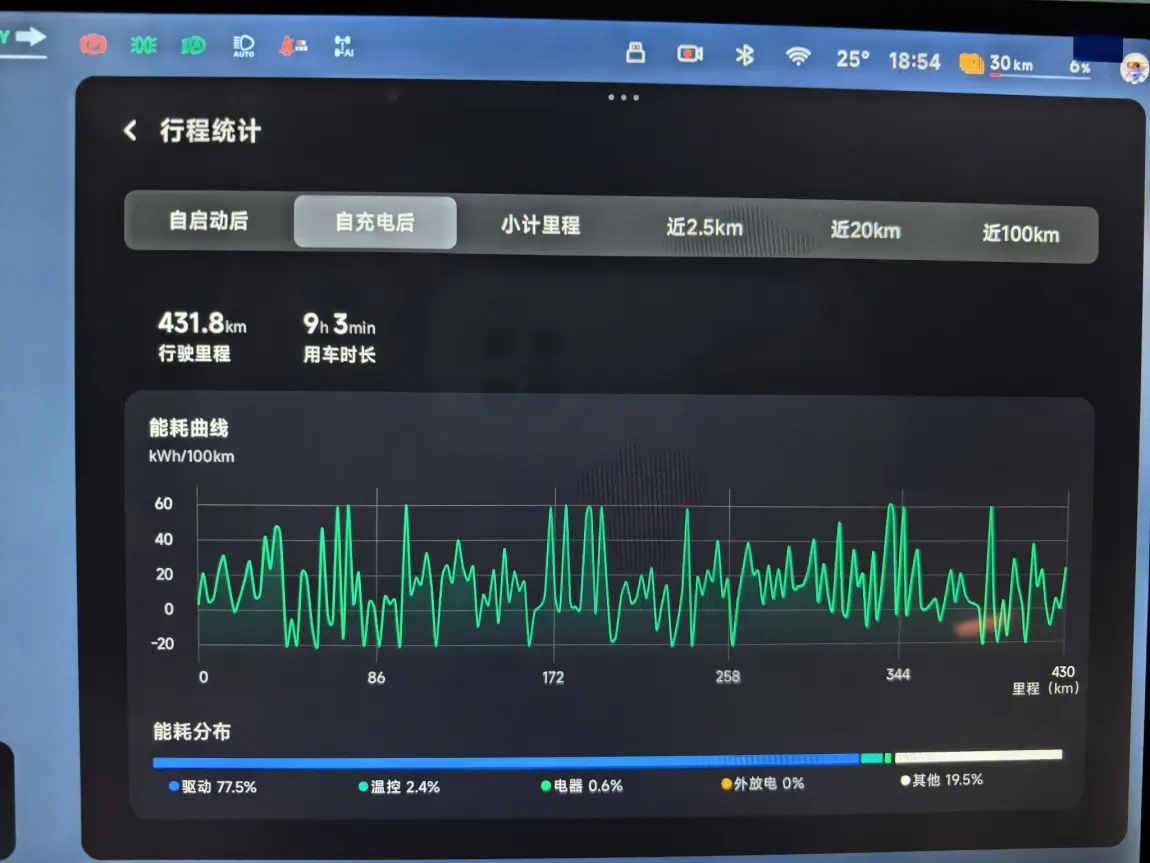Screen dimensions: 1150x863
Task: Open the 小计里程 tab
Action: (x=540, y=225)
